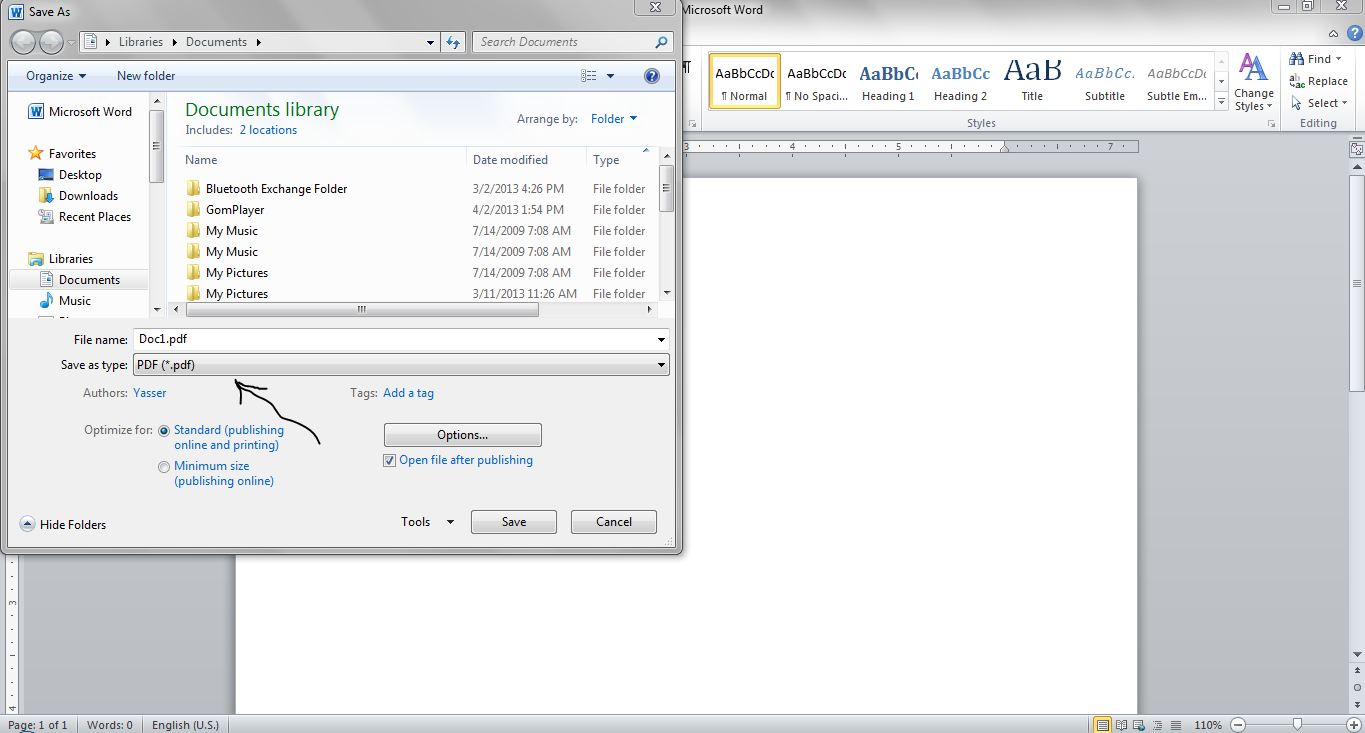Click the Options... button
Viewport: 1365px width, 733px height.
tap(463, 435)
